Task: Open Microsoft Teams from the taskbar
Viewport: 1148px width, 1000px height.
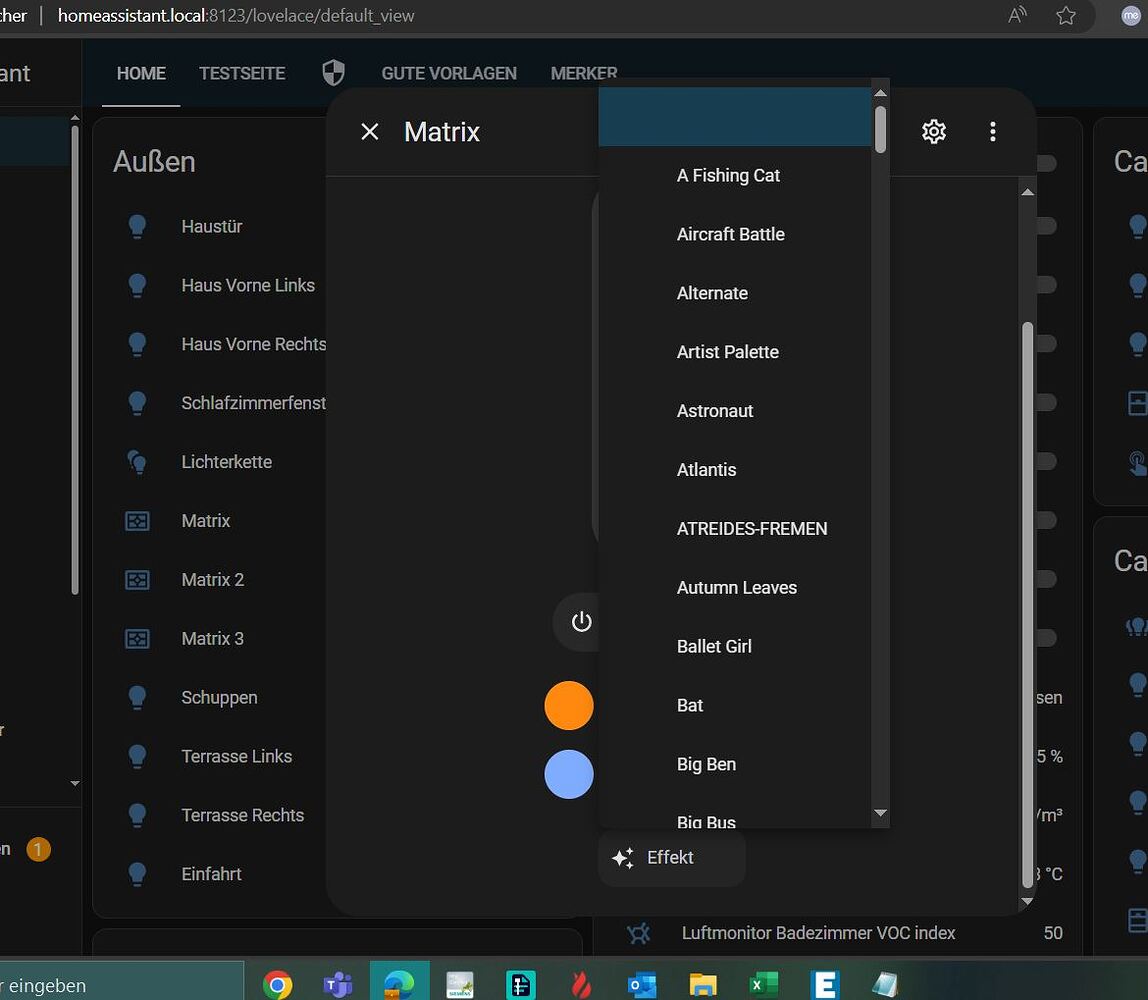Action: tap(338, 985)
